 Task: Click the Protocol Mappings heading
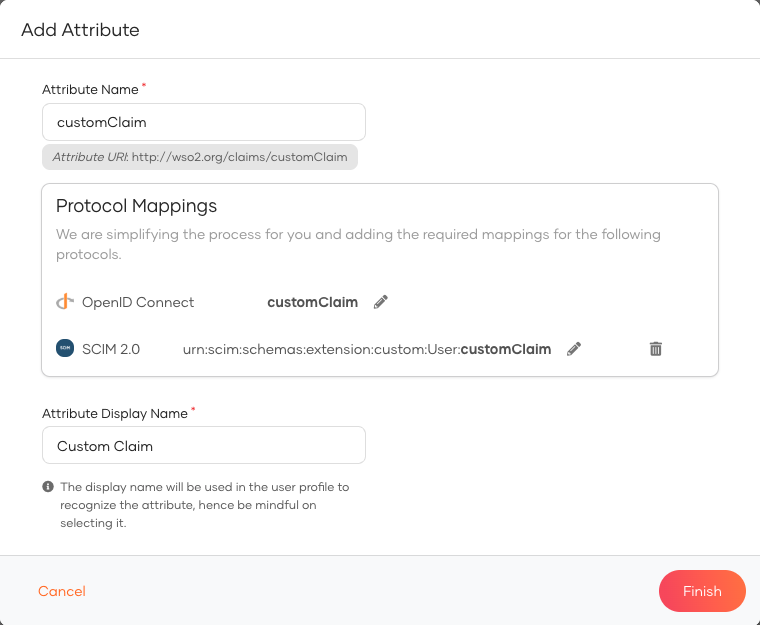click(x=136, y=206)
